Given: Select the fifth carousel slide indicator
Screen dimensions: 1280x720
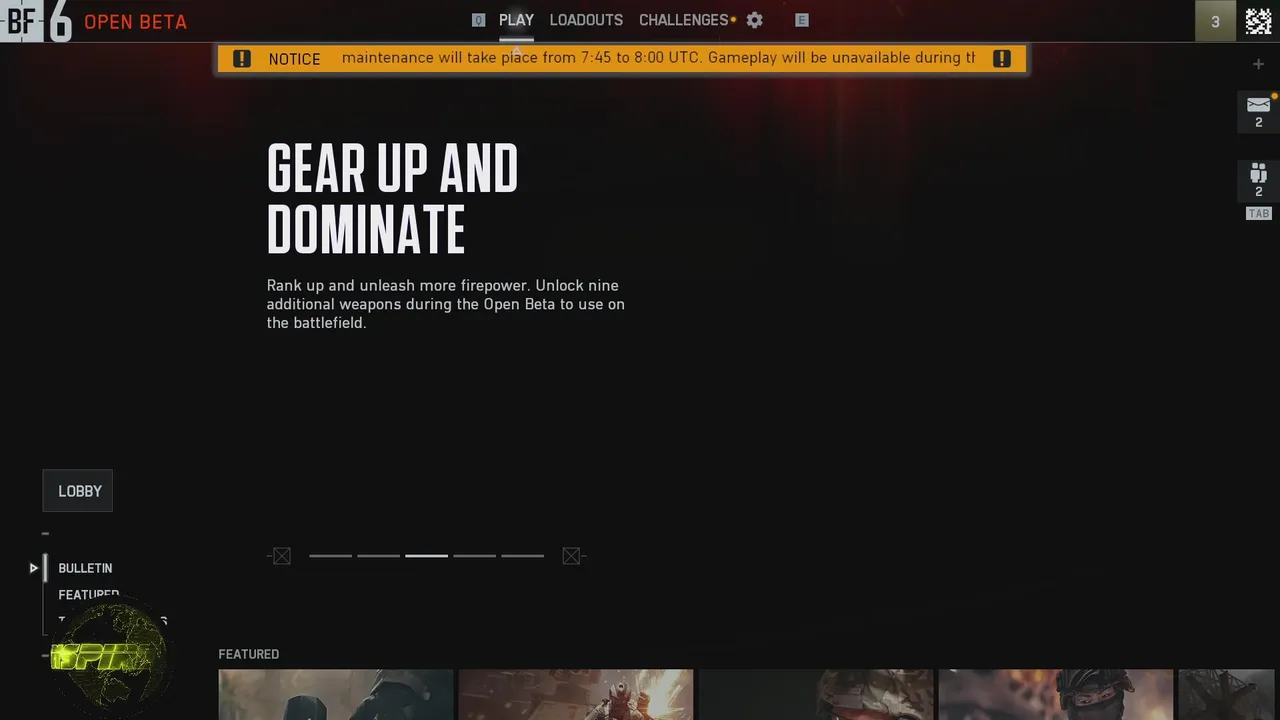Looking at the screenshot, I should click(x=522, y=556).
